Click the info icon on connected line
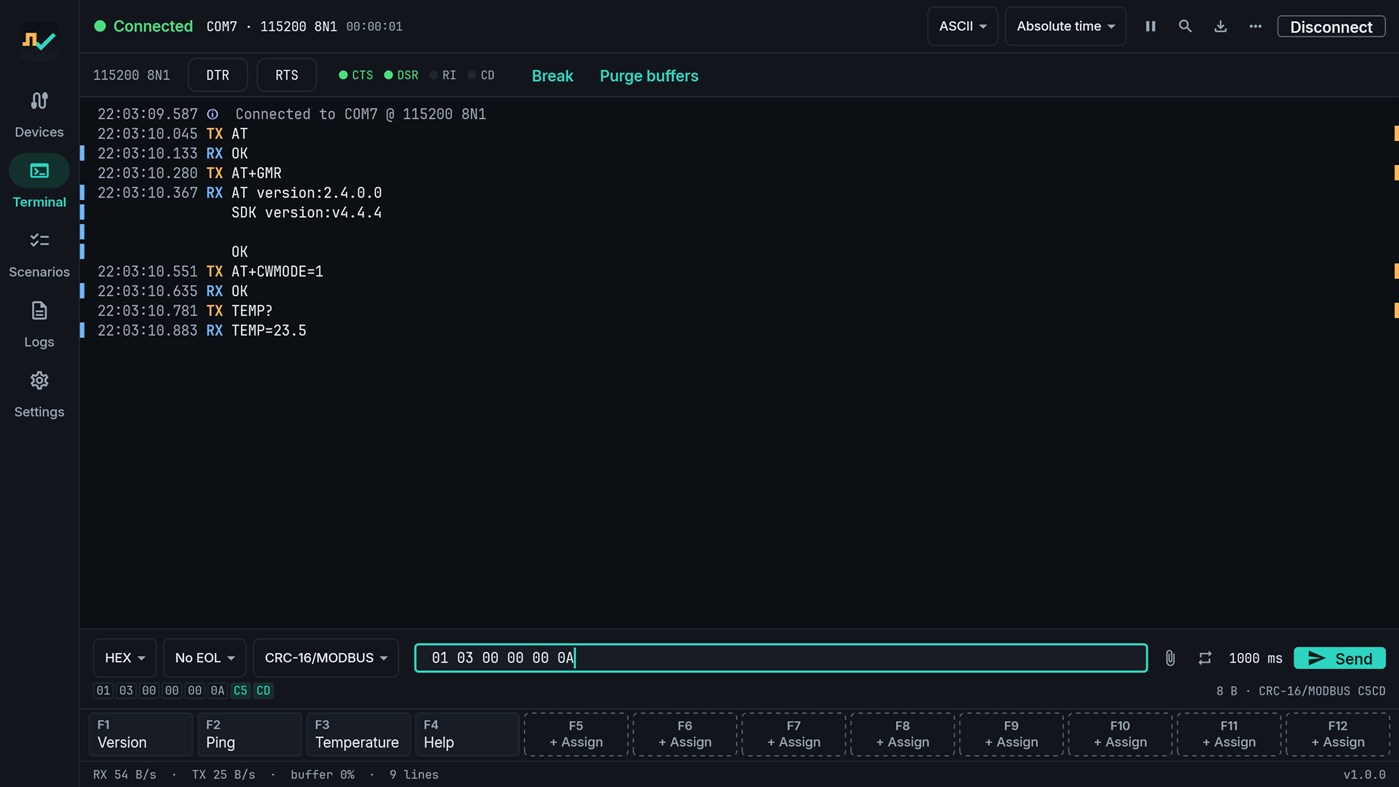 [212, 114]
